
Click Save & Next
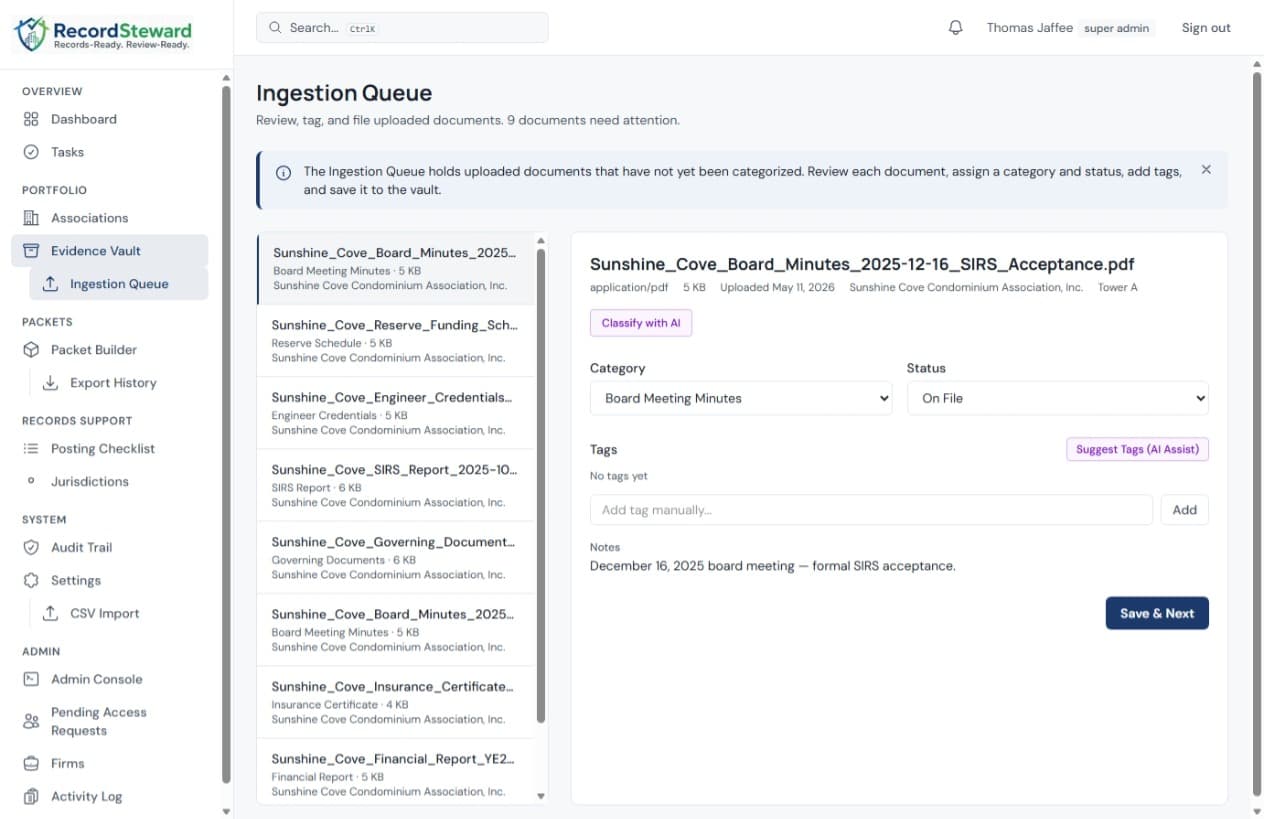click(x=1157, y=613)
